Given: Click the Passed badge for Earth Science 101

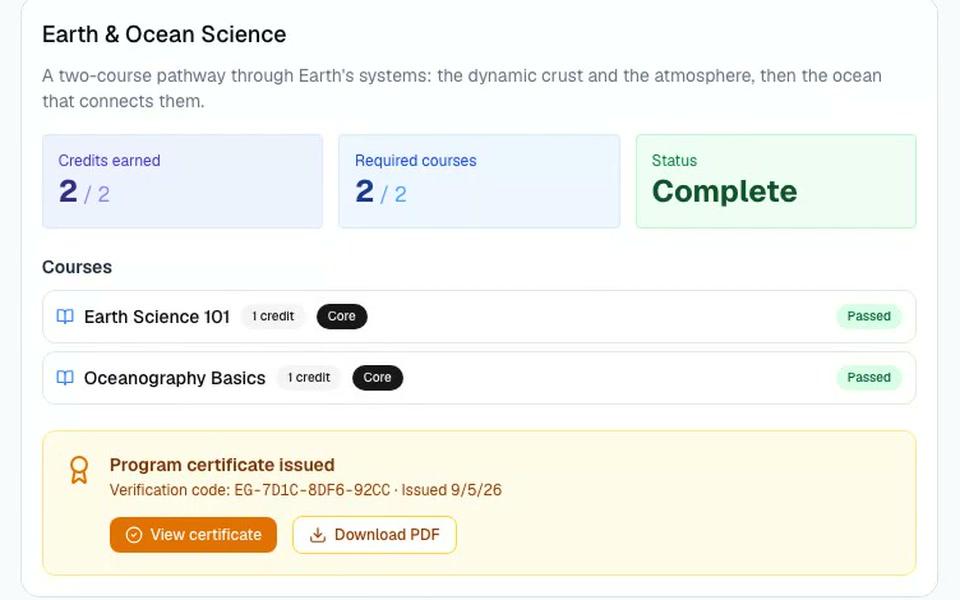Looking at the screenshot, I should [x=869, y=316].
